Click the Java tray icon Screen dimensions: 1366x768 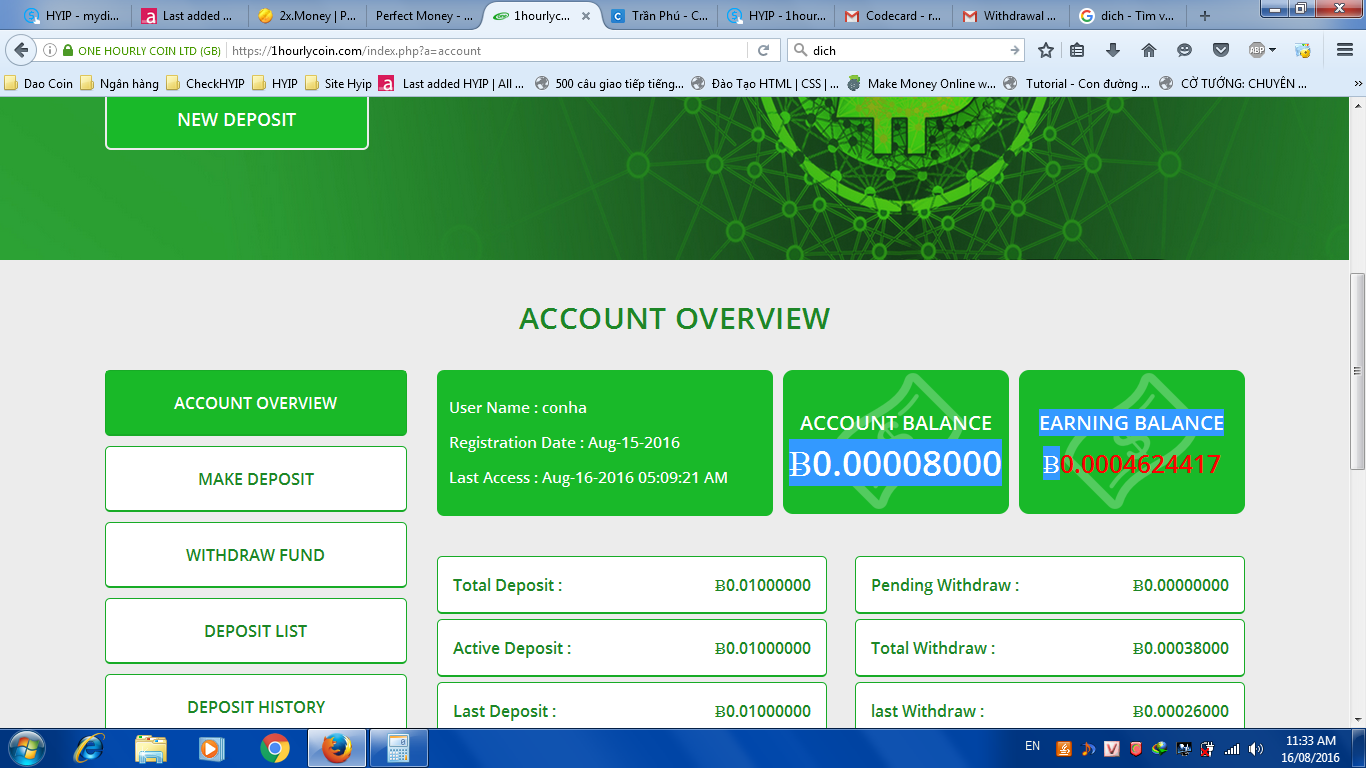coord(1064,748)
